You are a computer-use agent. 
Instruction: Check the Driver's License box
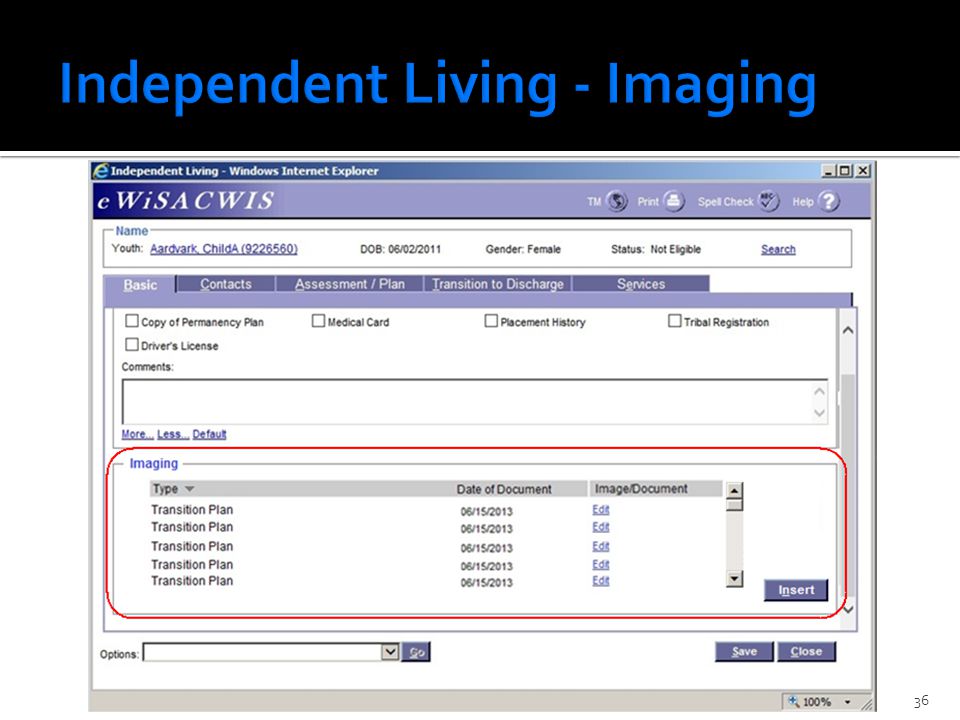(x=132, y=345)
